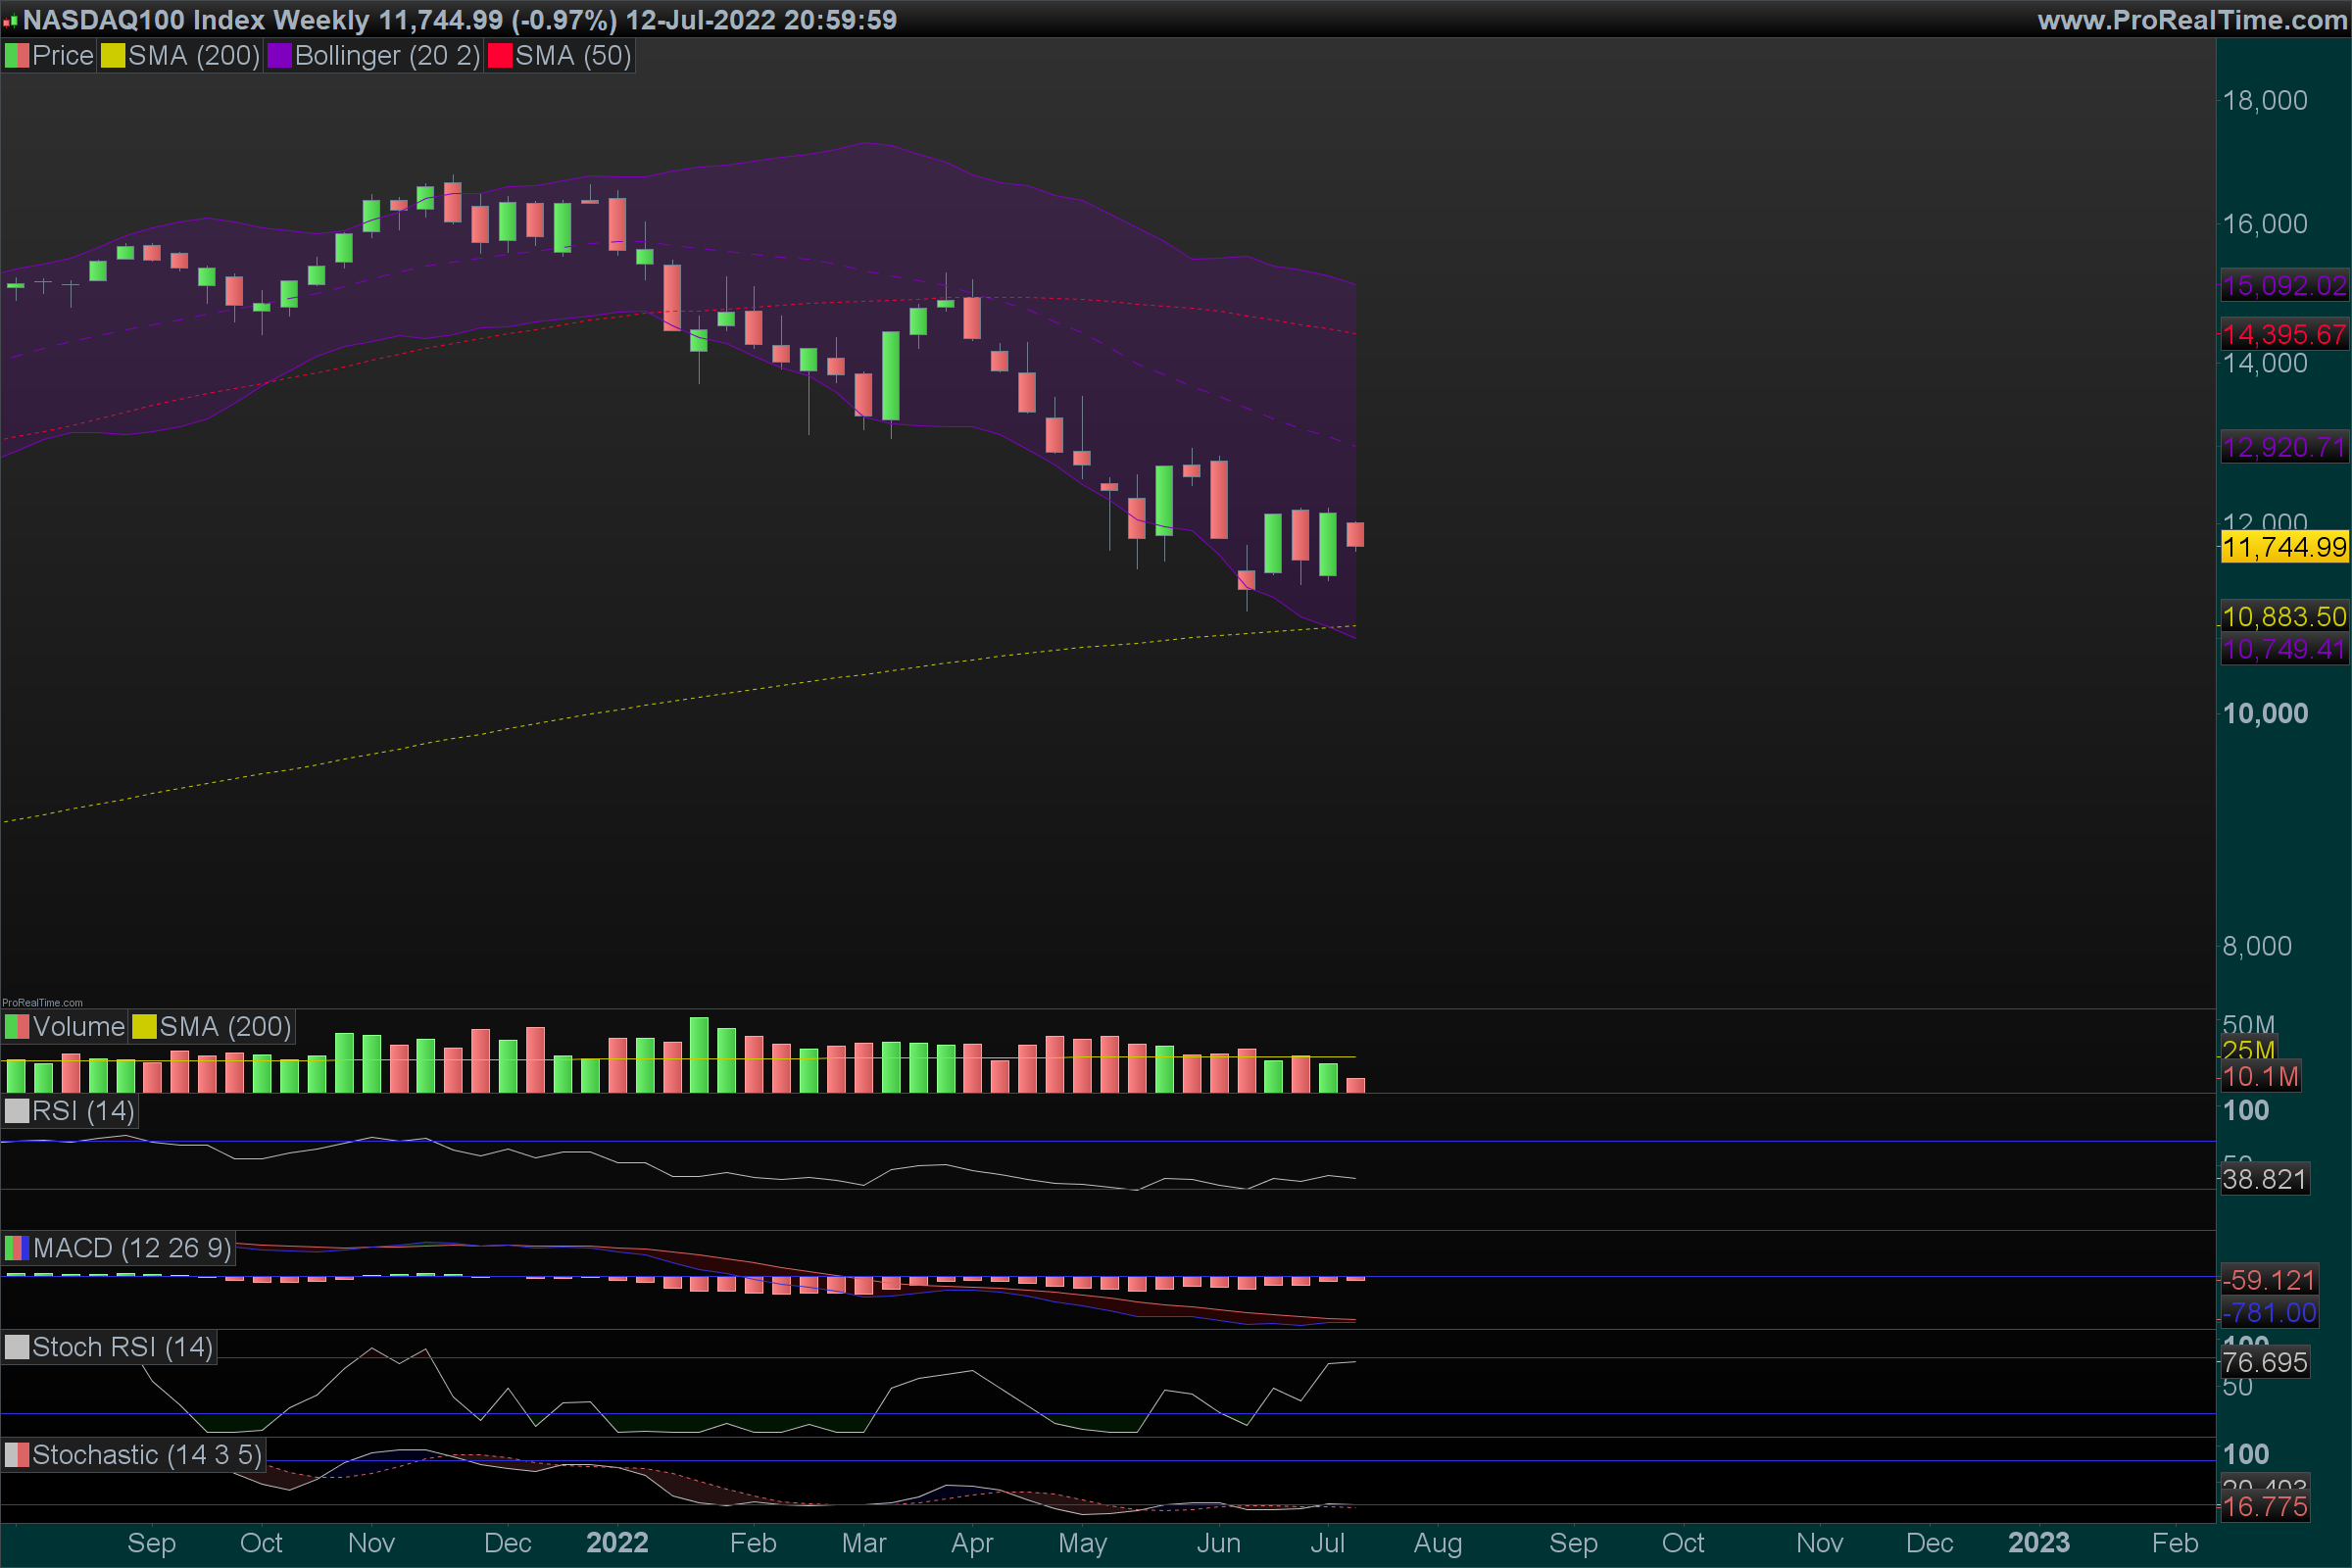The width and height of the screenshot is (2352, 1568).
Task: Click the volume SMA (200) label
Action: [225, 1027]
